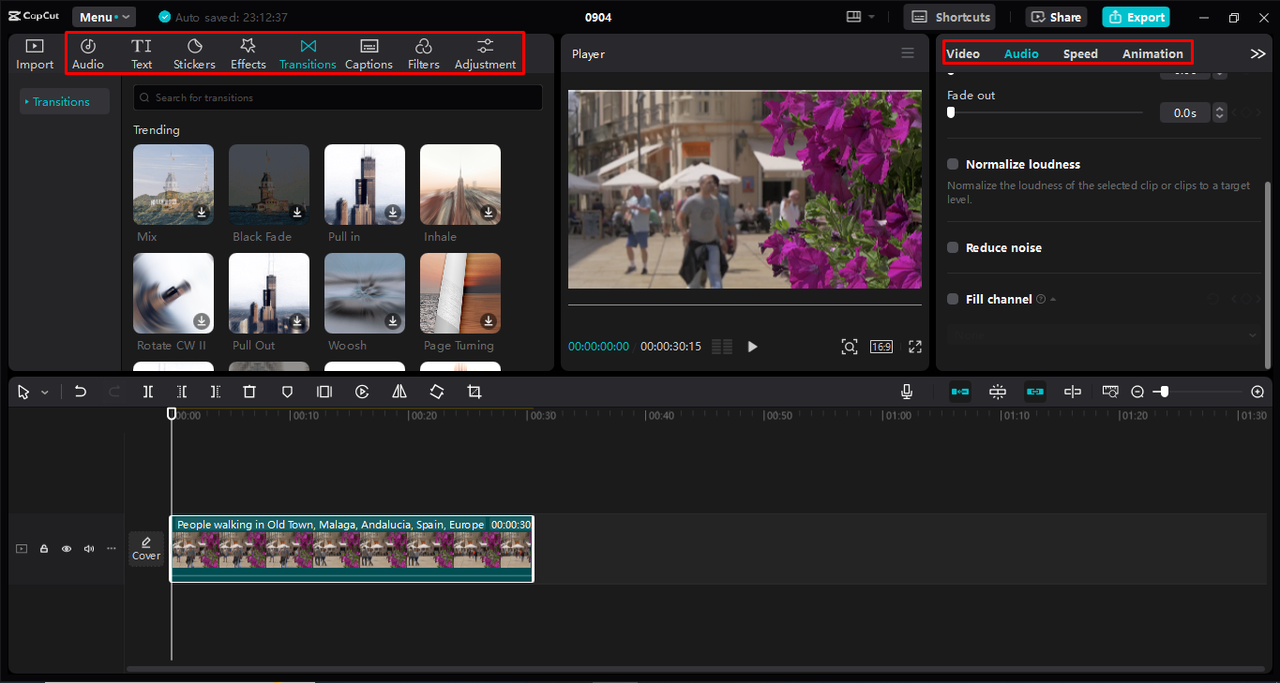Download the Mix transition
The width and height of the screenshot is (1280, 683).
pyautogui.click(x=201, y=212)
